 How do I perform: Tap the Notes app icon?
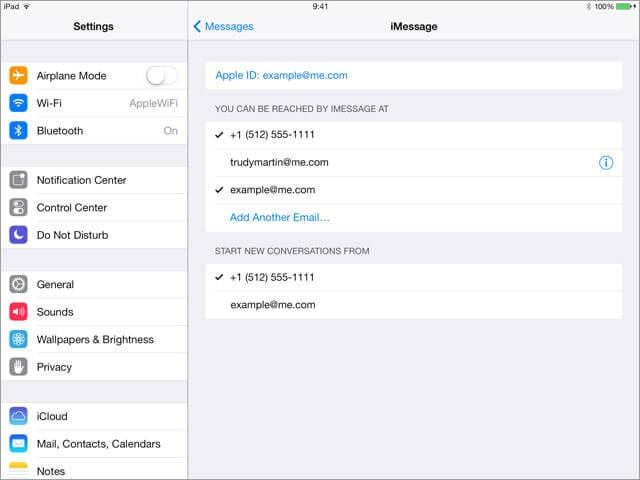(18, 471)
